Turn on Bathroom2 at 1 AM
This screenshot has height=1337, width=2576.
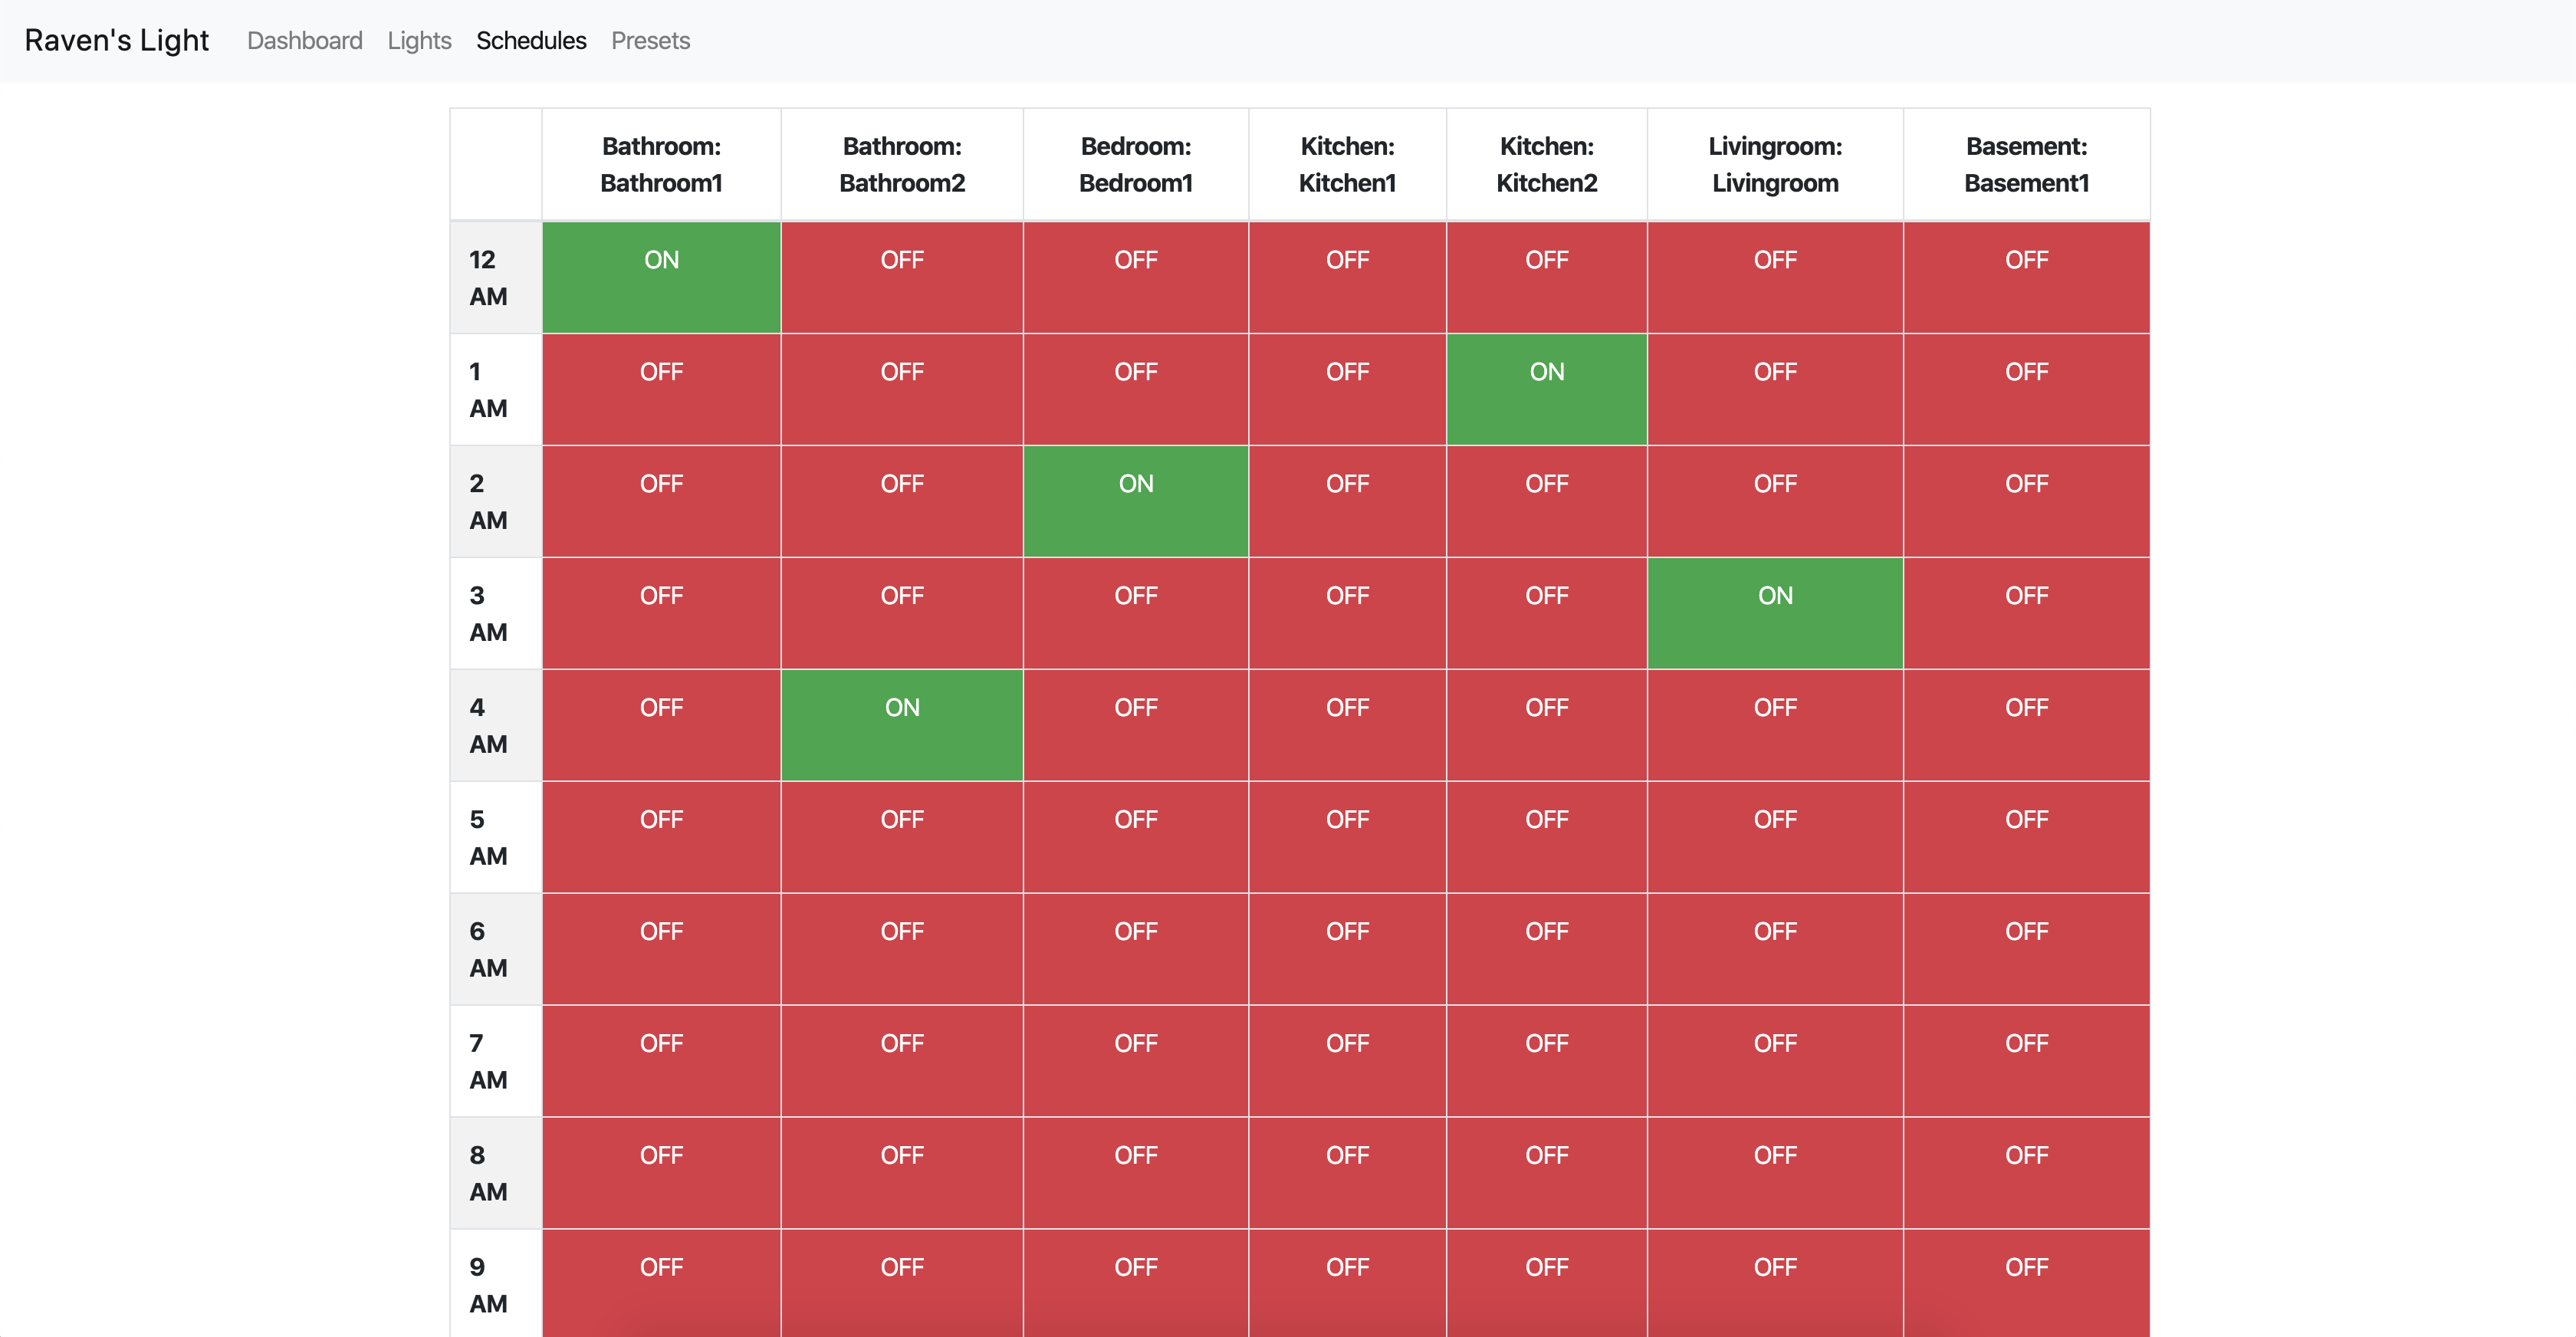pyautogui.click(x=901, y=389)
